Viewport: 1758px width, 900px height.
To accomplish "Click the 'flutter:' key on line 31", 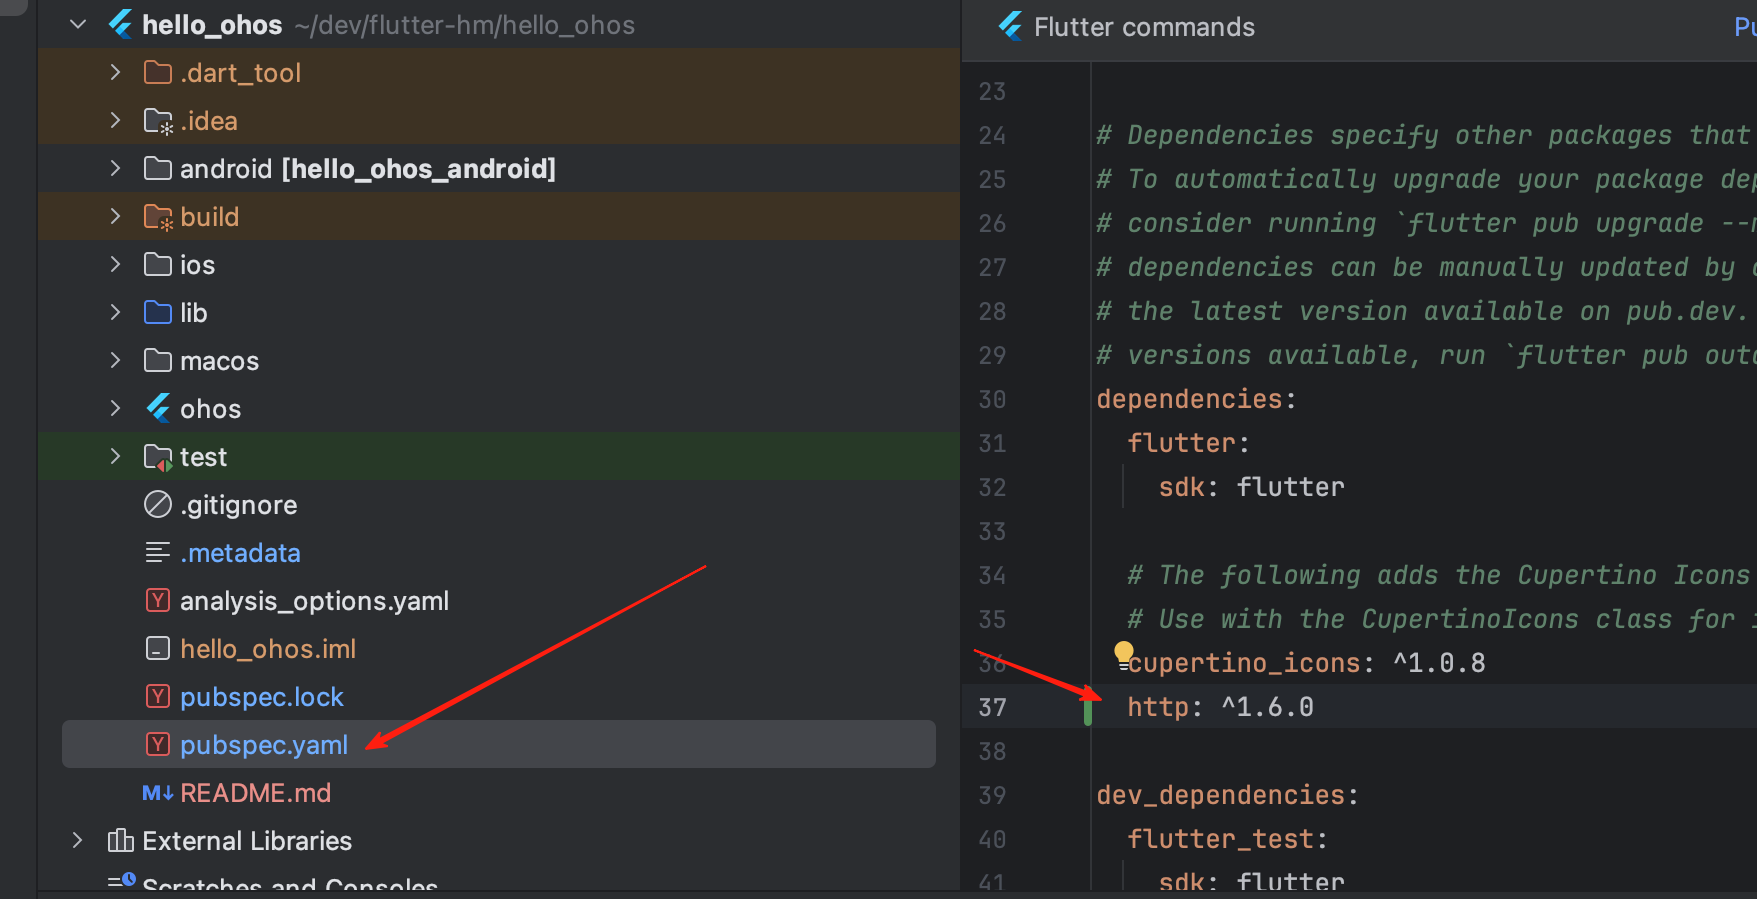I will (x=1188, y=443).
